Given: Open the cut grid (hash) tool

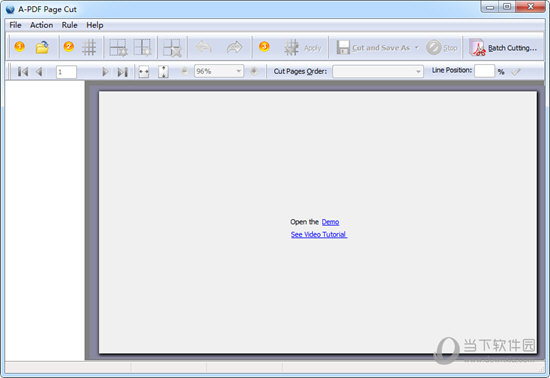Looking at the screenshot, I should click(x=89, y=47).
